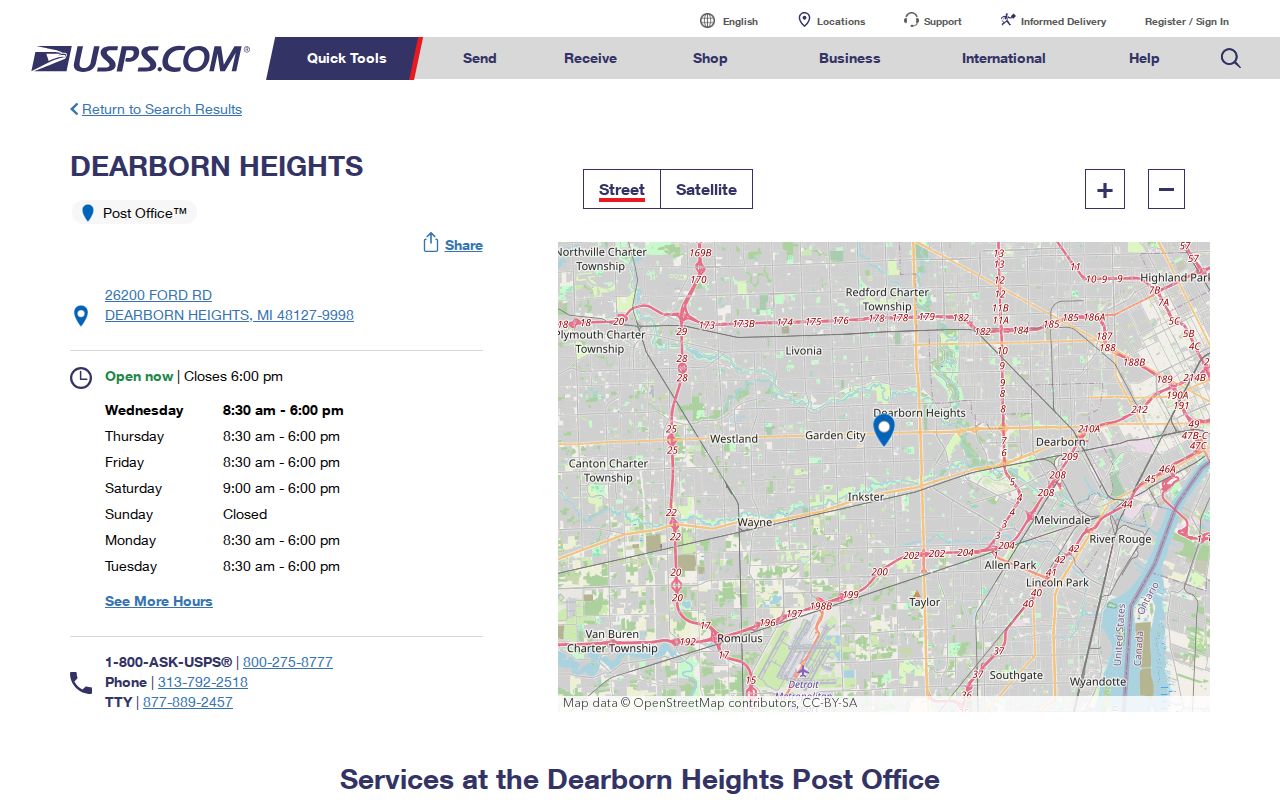Click the Livonia label on the map
Image resolution: width=1280 pixels, height=800 pixels.
tap(804, 351)
